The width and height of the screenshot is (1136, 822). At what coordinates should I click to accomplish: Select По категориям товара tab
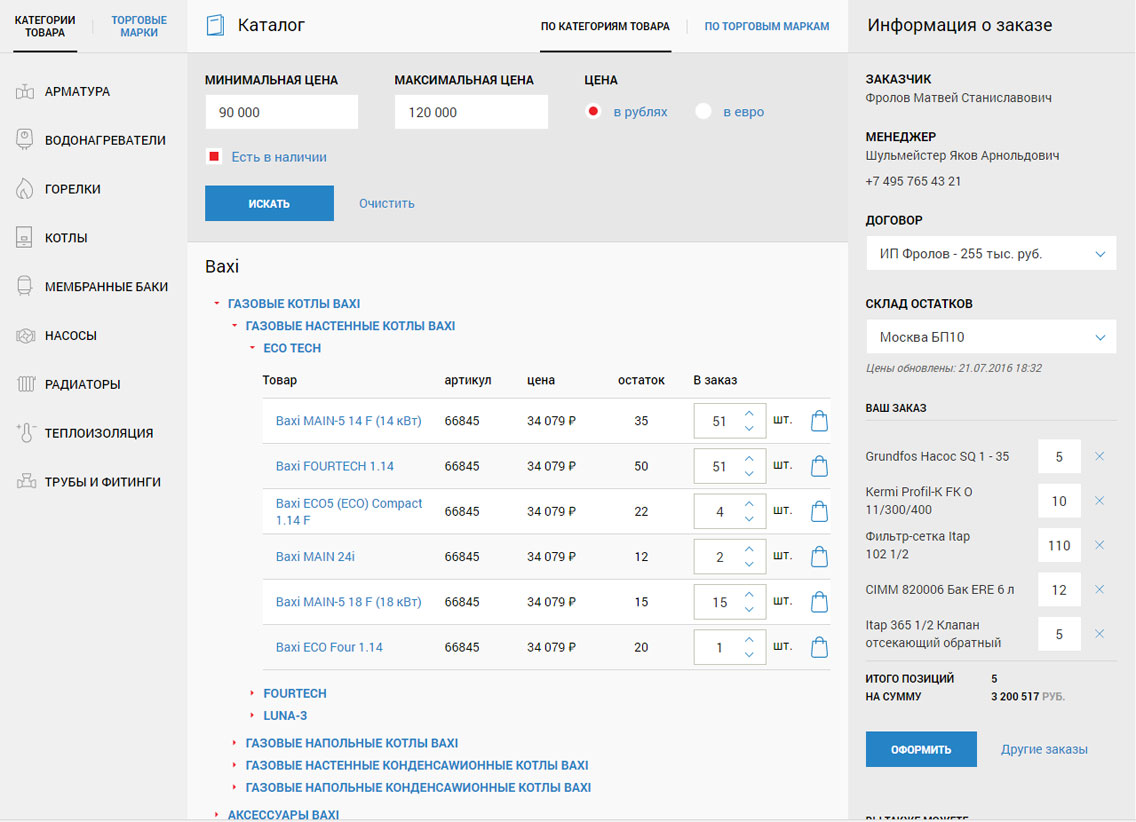pyautogui.click(x=605, y=26)
